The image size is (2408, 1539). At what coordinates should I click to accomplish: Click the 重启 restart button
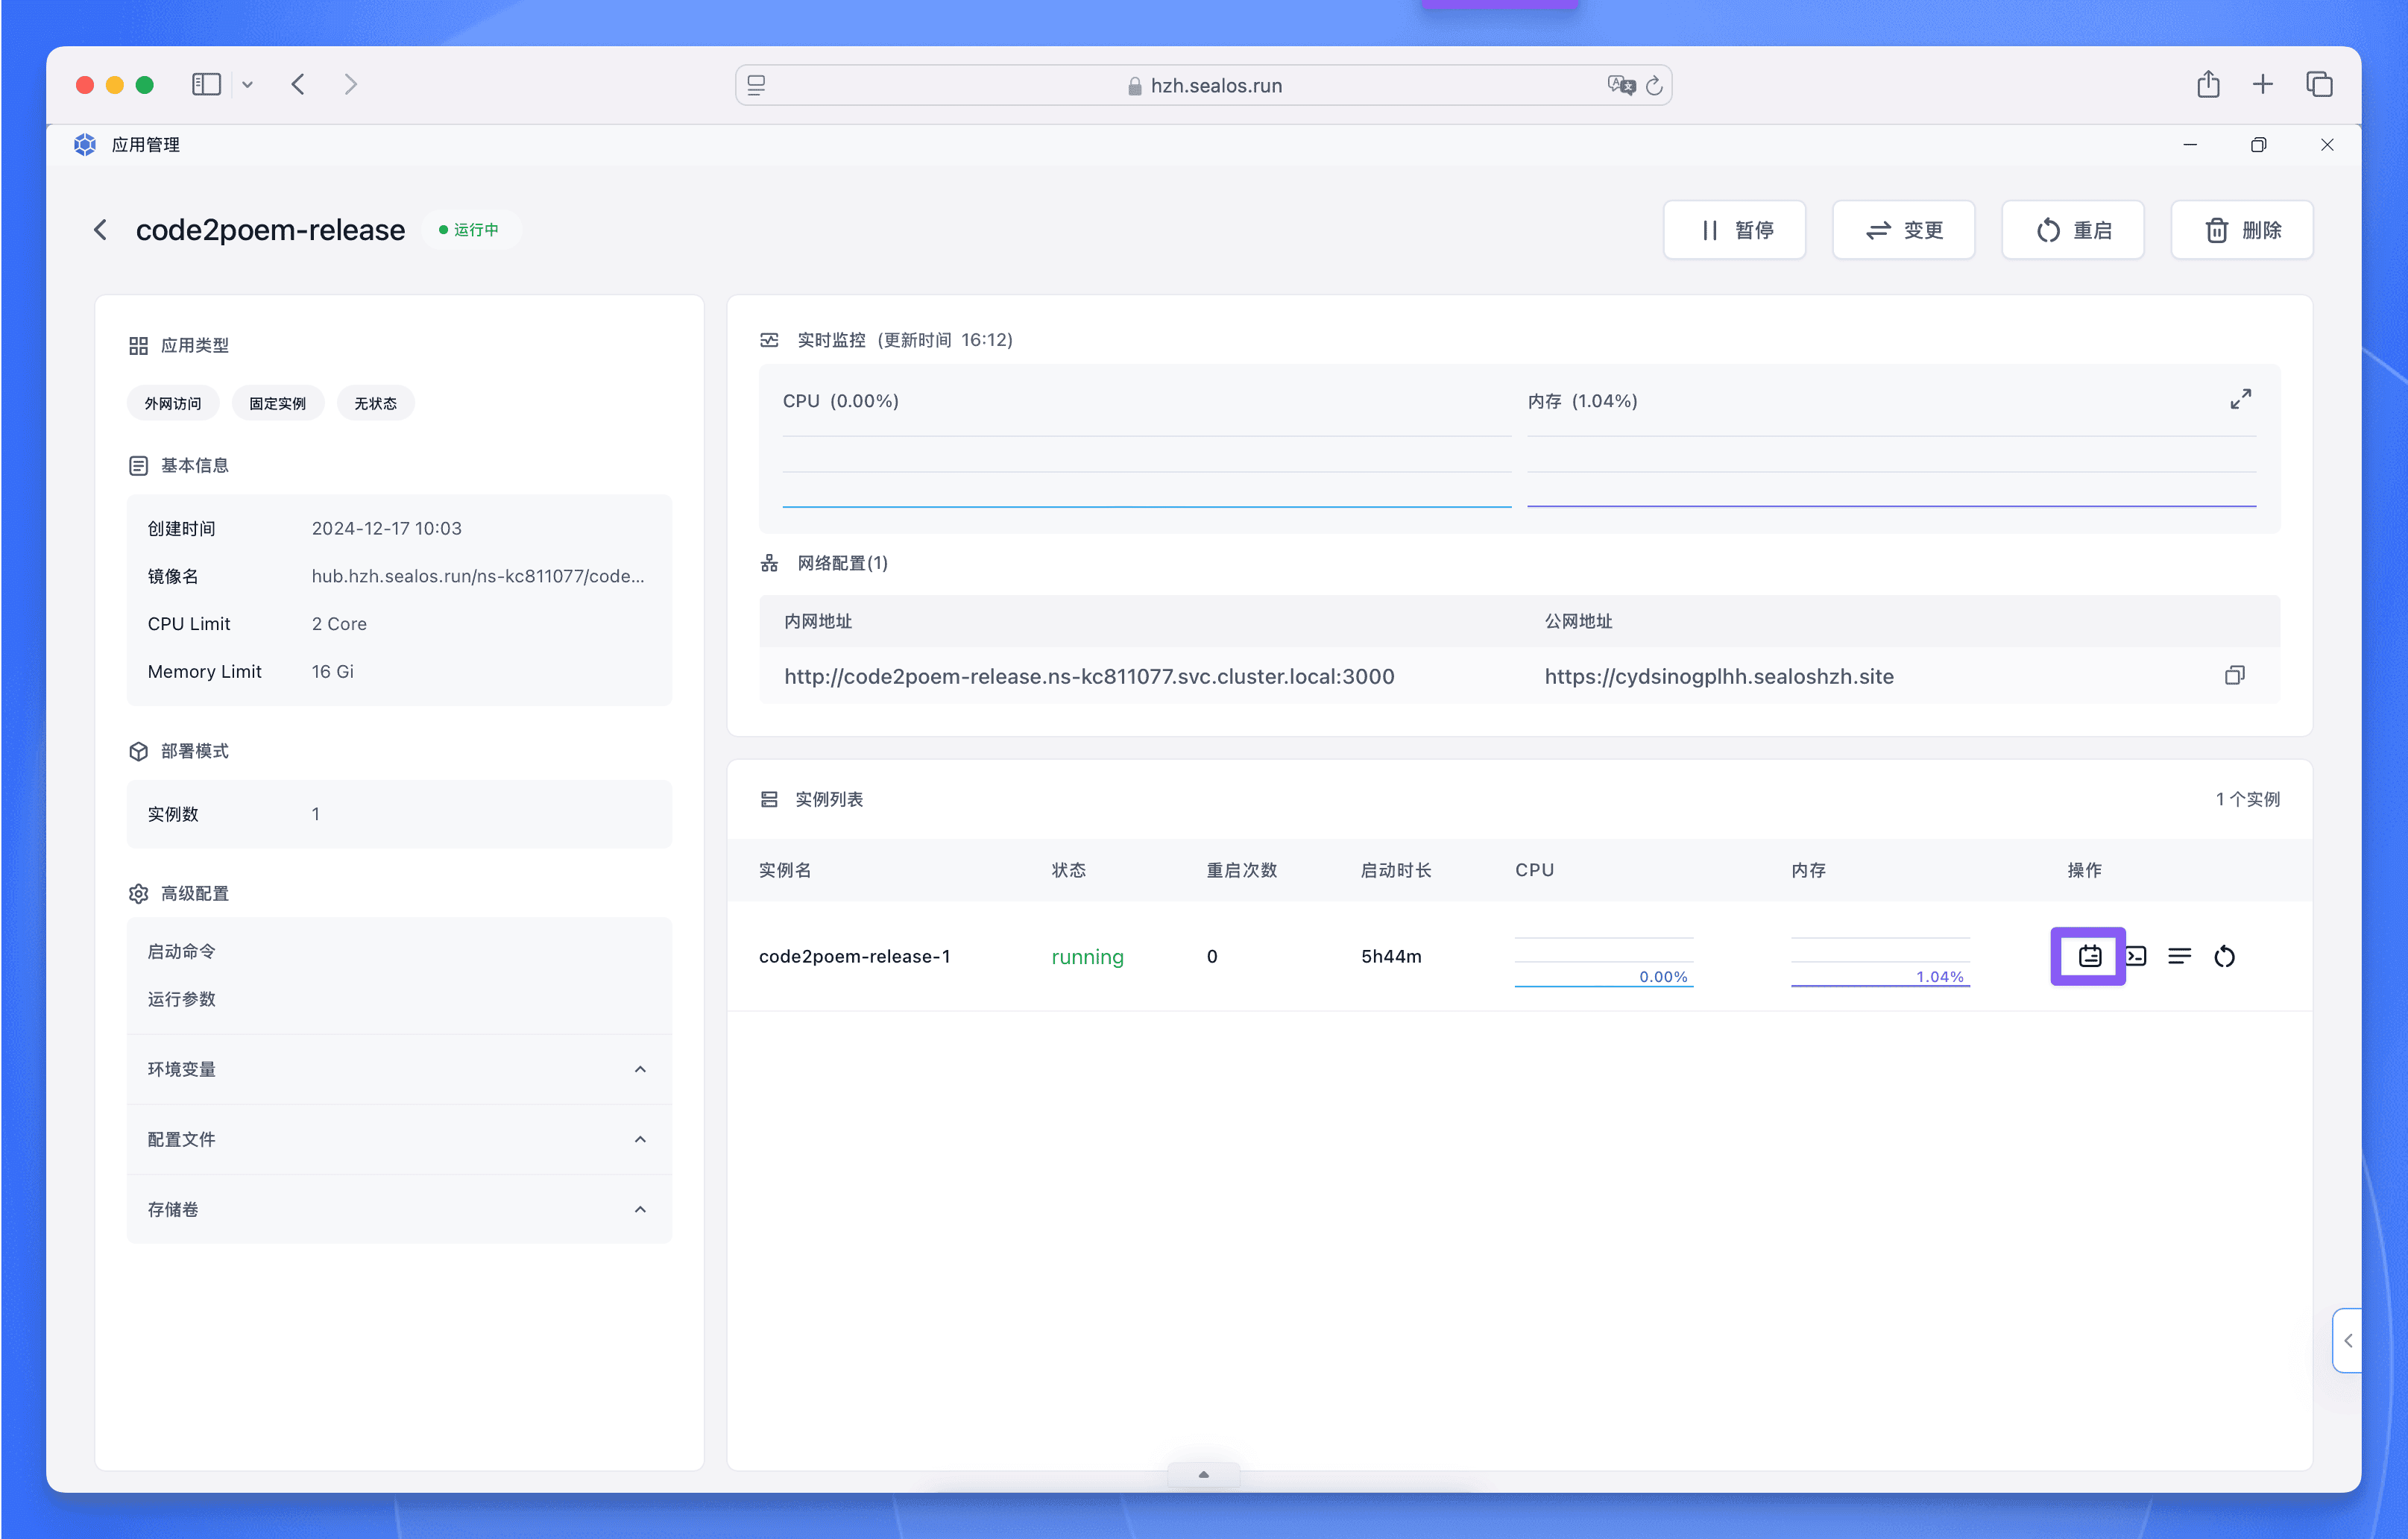(x=2072, y=230)
